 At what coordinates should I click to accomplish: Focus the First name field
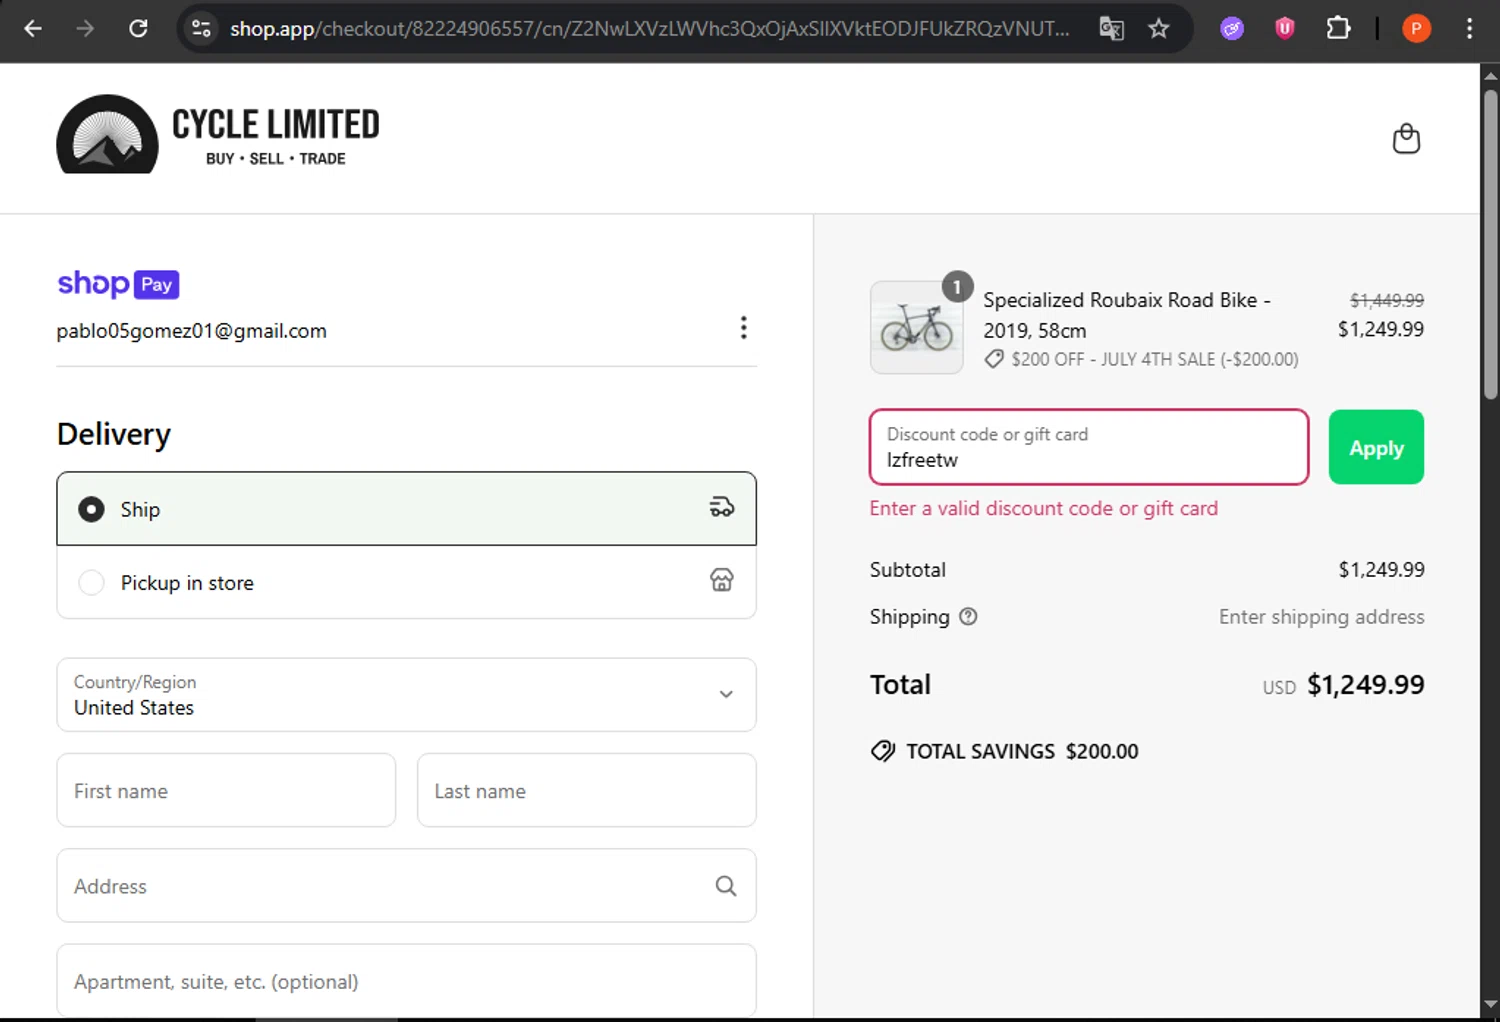226,790
